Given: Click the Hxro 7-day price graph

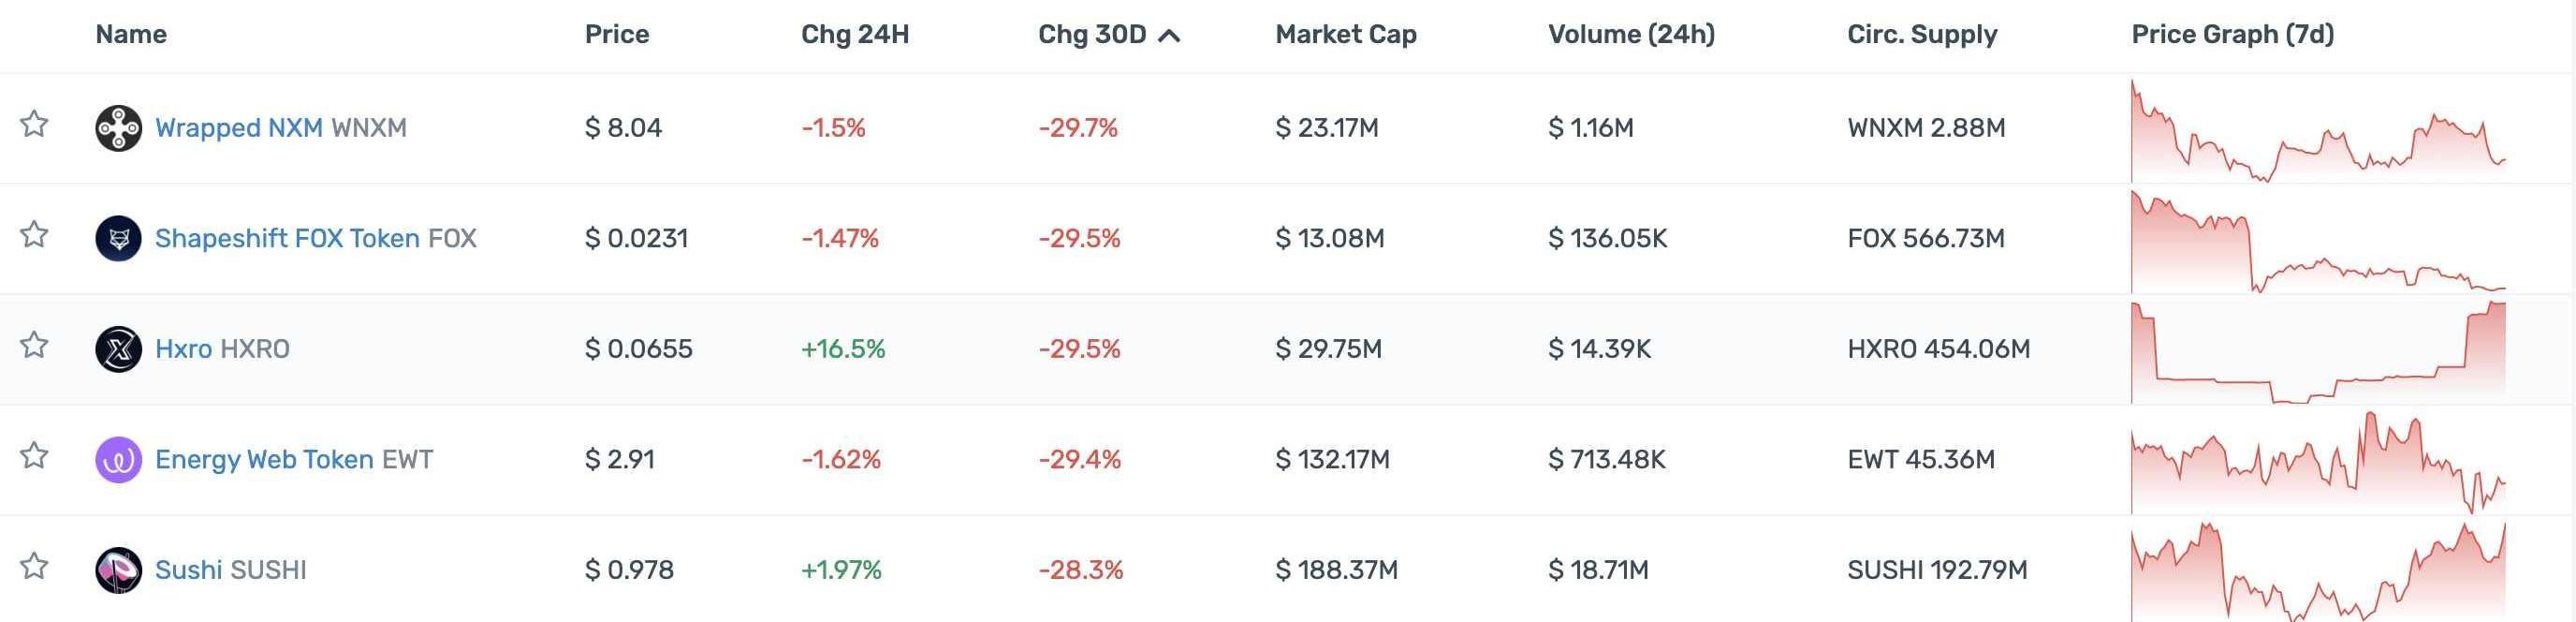Looking at the screenshot, I should [2317, 350].
